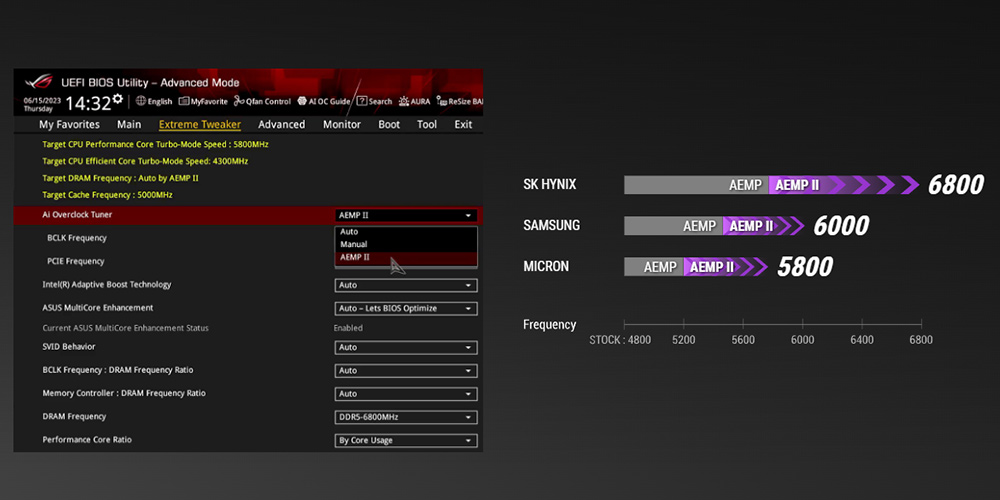The width and height of the screenshot is (1000, 500).
Task: Open the Memory Controller : DRAM Frequency Ratio dropdown
Action: (406, 394)
